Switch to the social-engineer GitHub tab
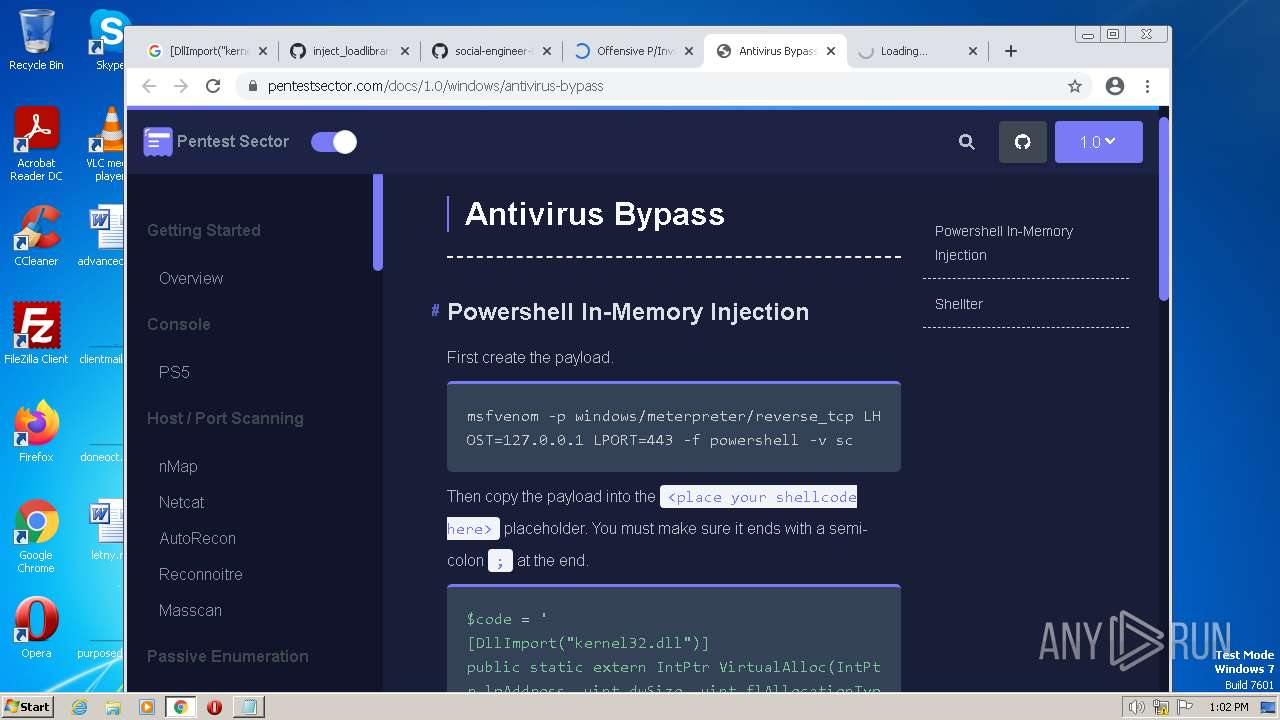1280x720 pixels. pyautogui.click(x=490, y=51)
